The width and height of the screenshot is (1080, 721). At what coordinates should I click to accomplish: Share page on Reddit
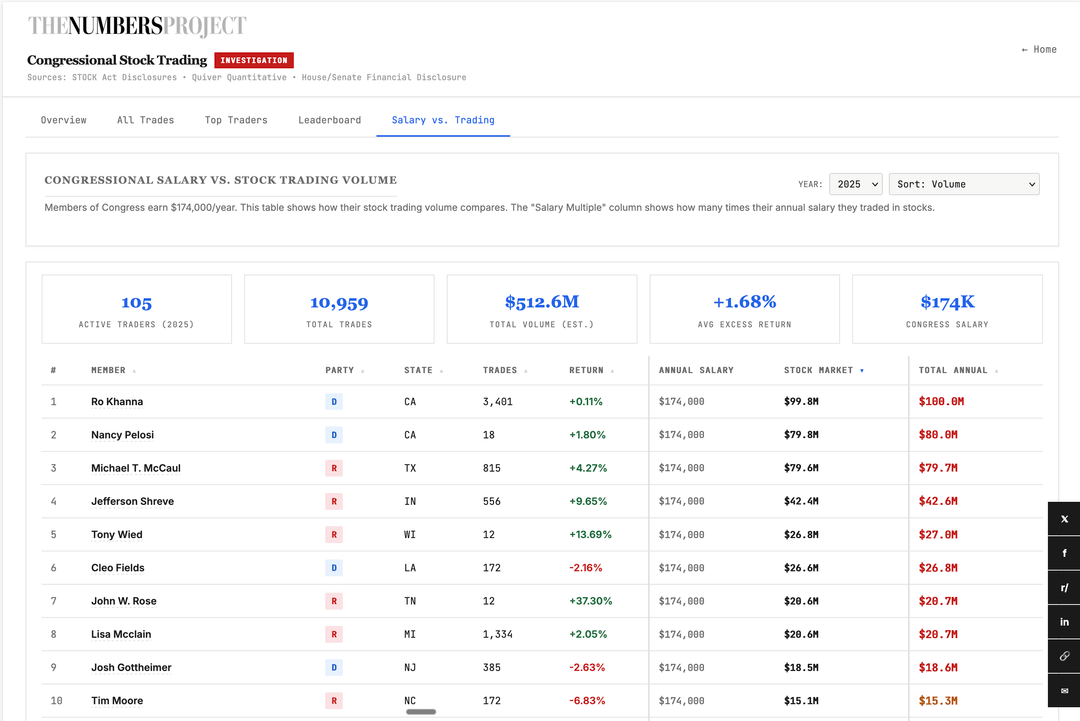(x=1064, y=588)
